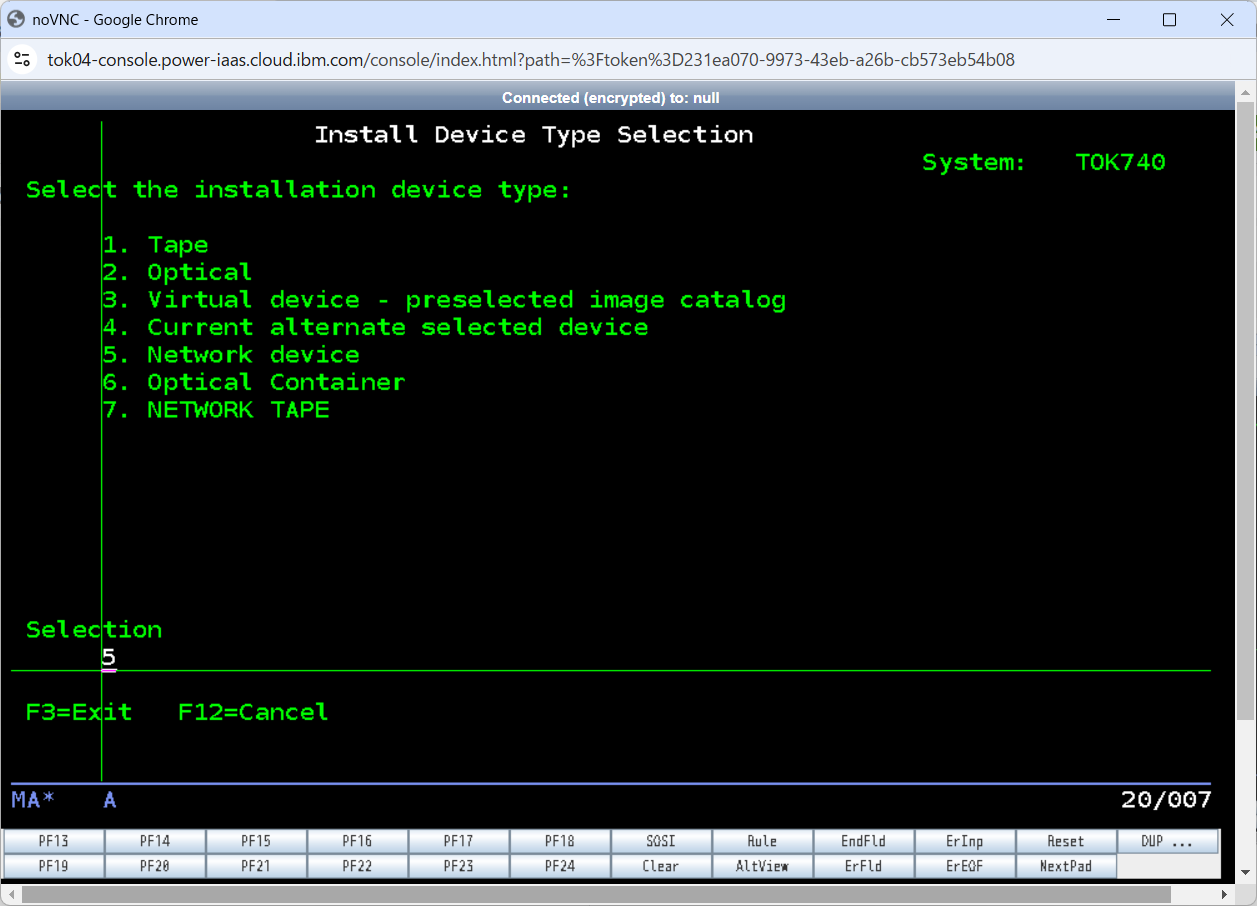Select the PF15 key button
The image size is (1257, 906).
tap(256, 841)
